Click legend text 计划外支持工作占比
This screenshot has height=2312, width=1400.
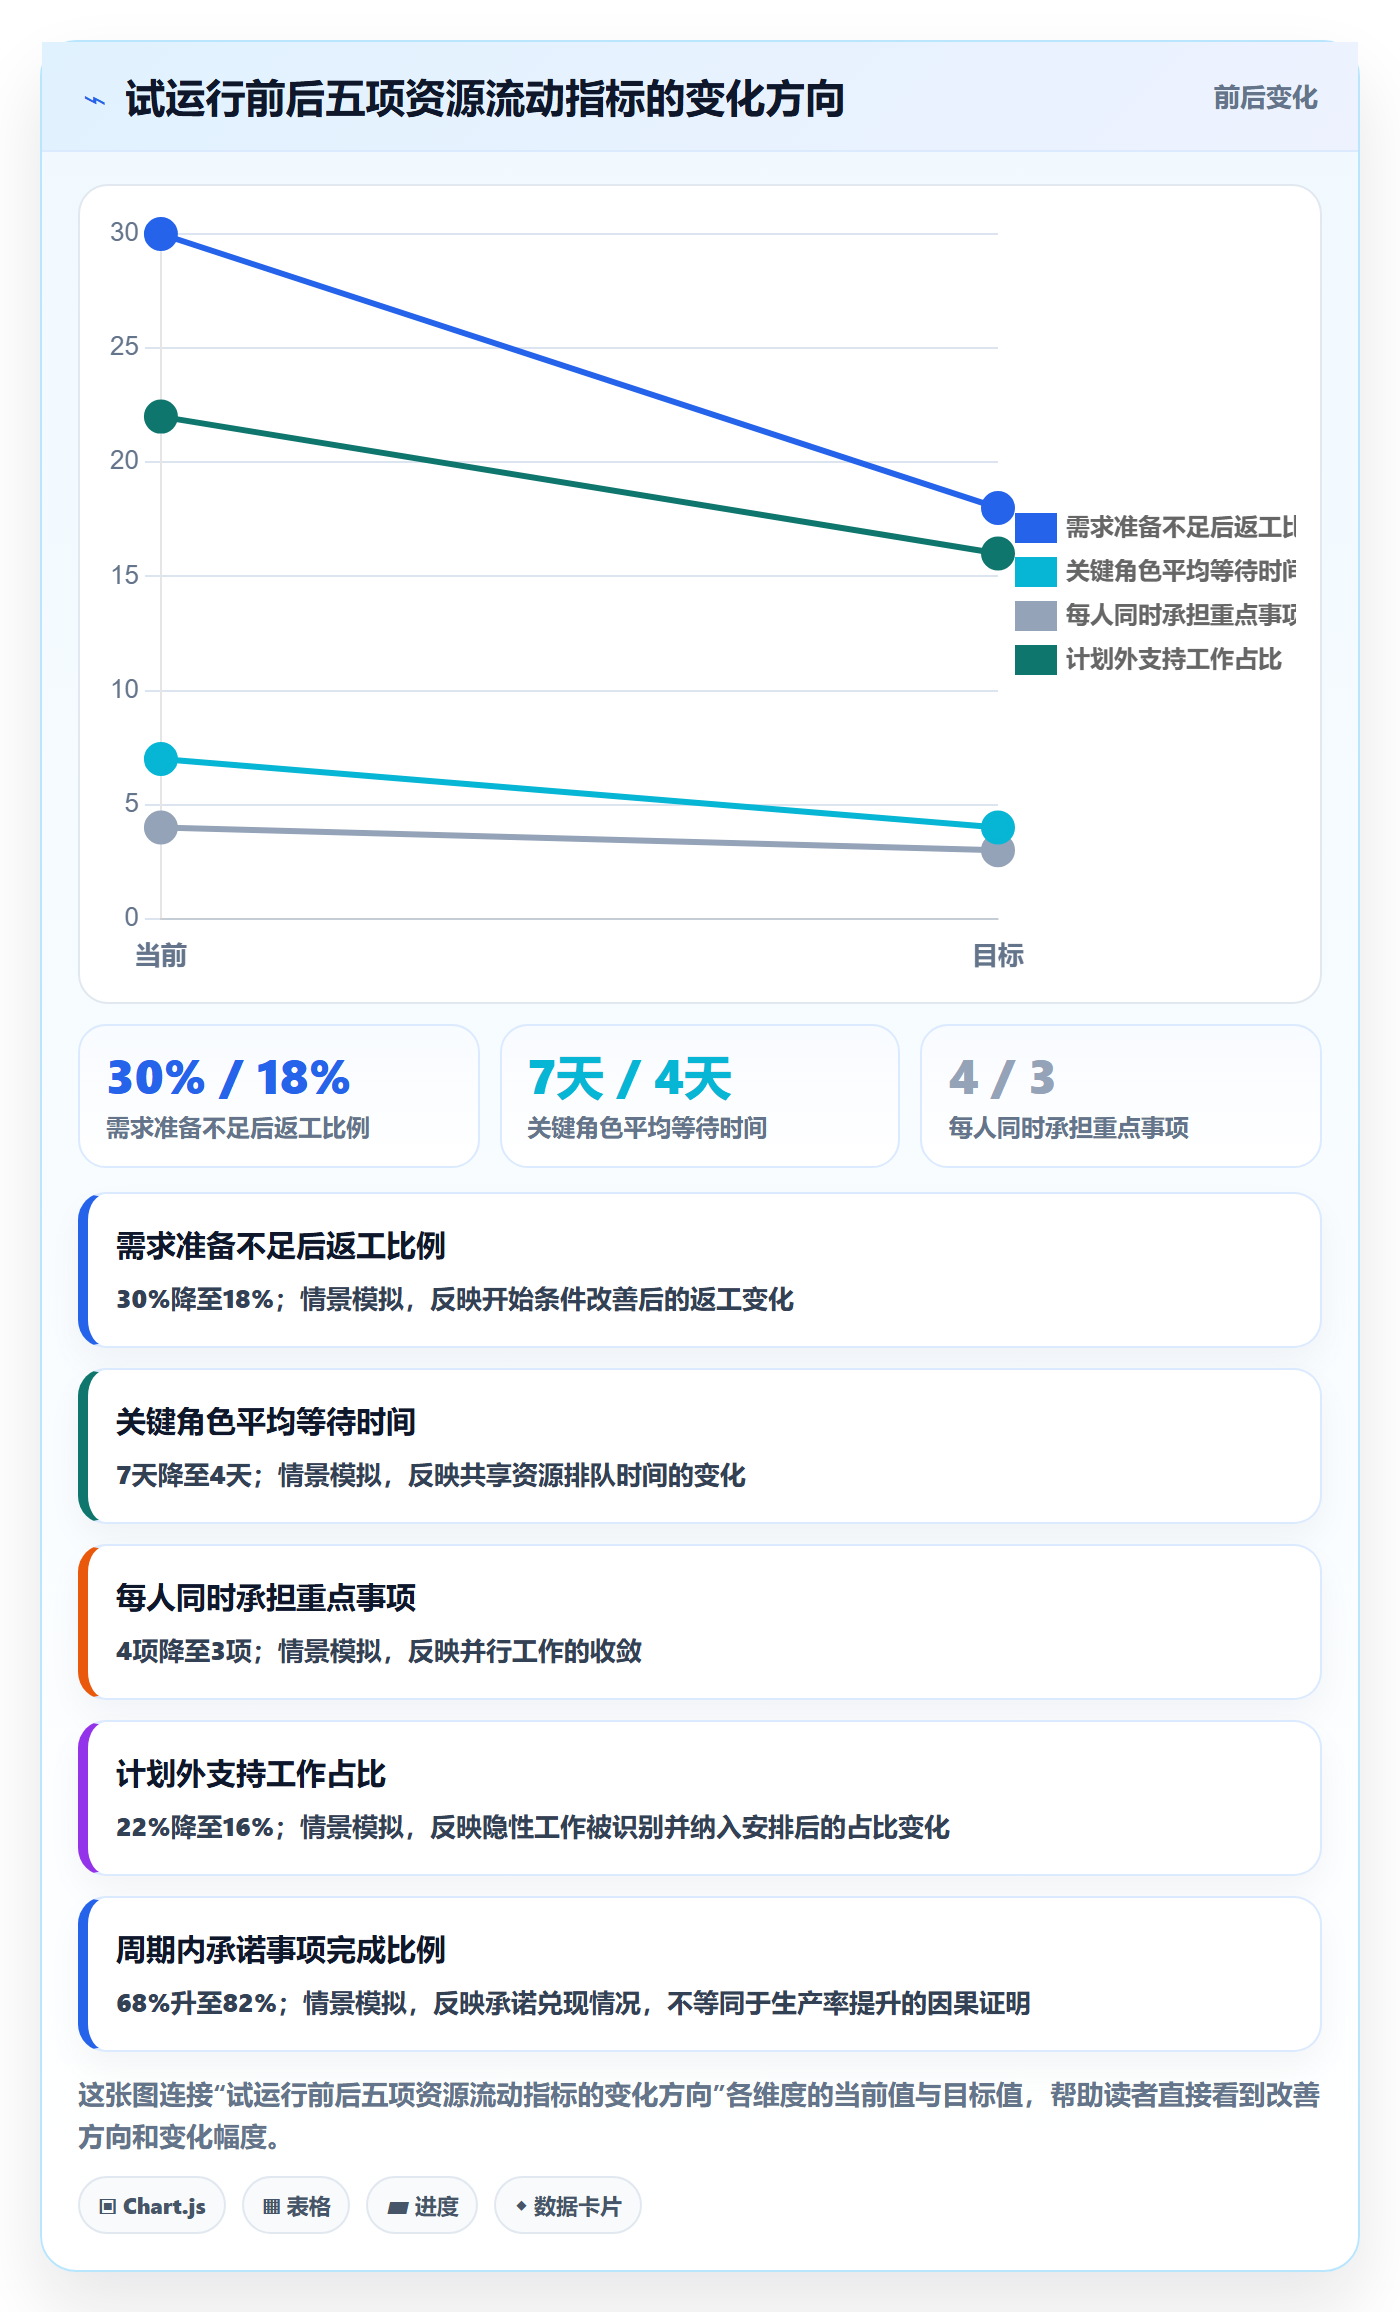click(1174, 659)
